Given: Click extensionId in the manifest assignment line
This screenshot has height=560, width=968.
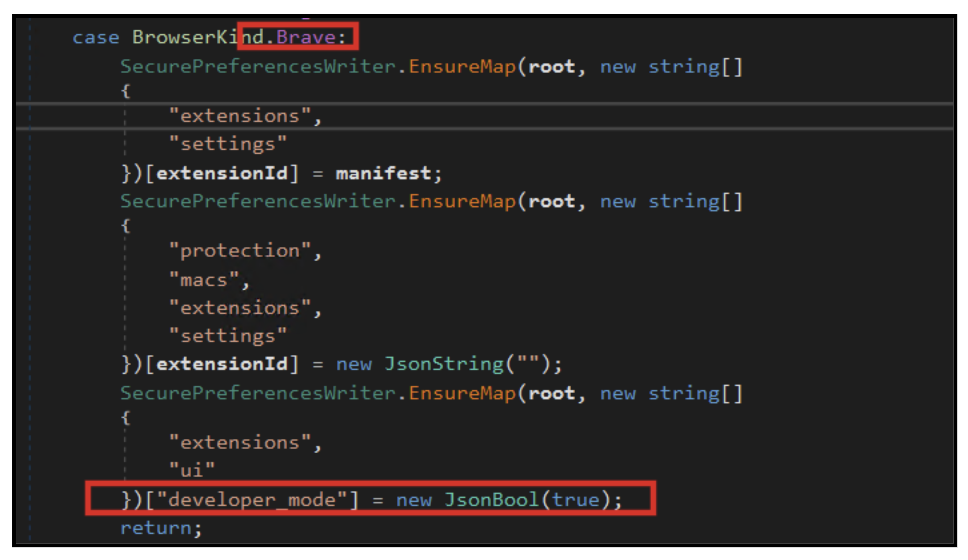Looking at the screenshot, I should click(222, 173).
